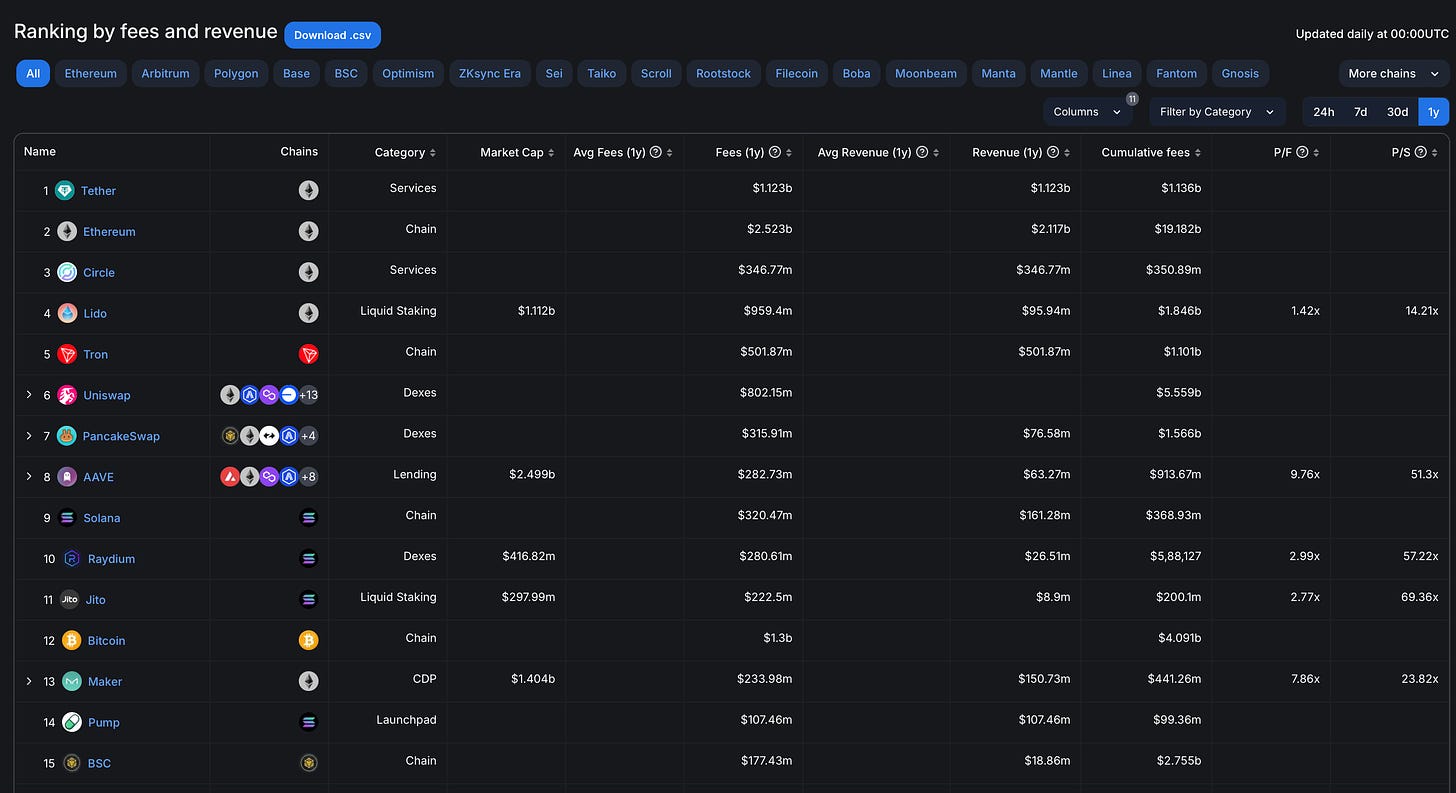Select the Optimism chain tab

click(408, 74)
